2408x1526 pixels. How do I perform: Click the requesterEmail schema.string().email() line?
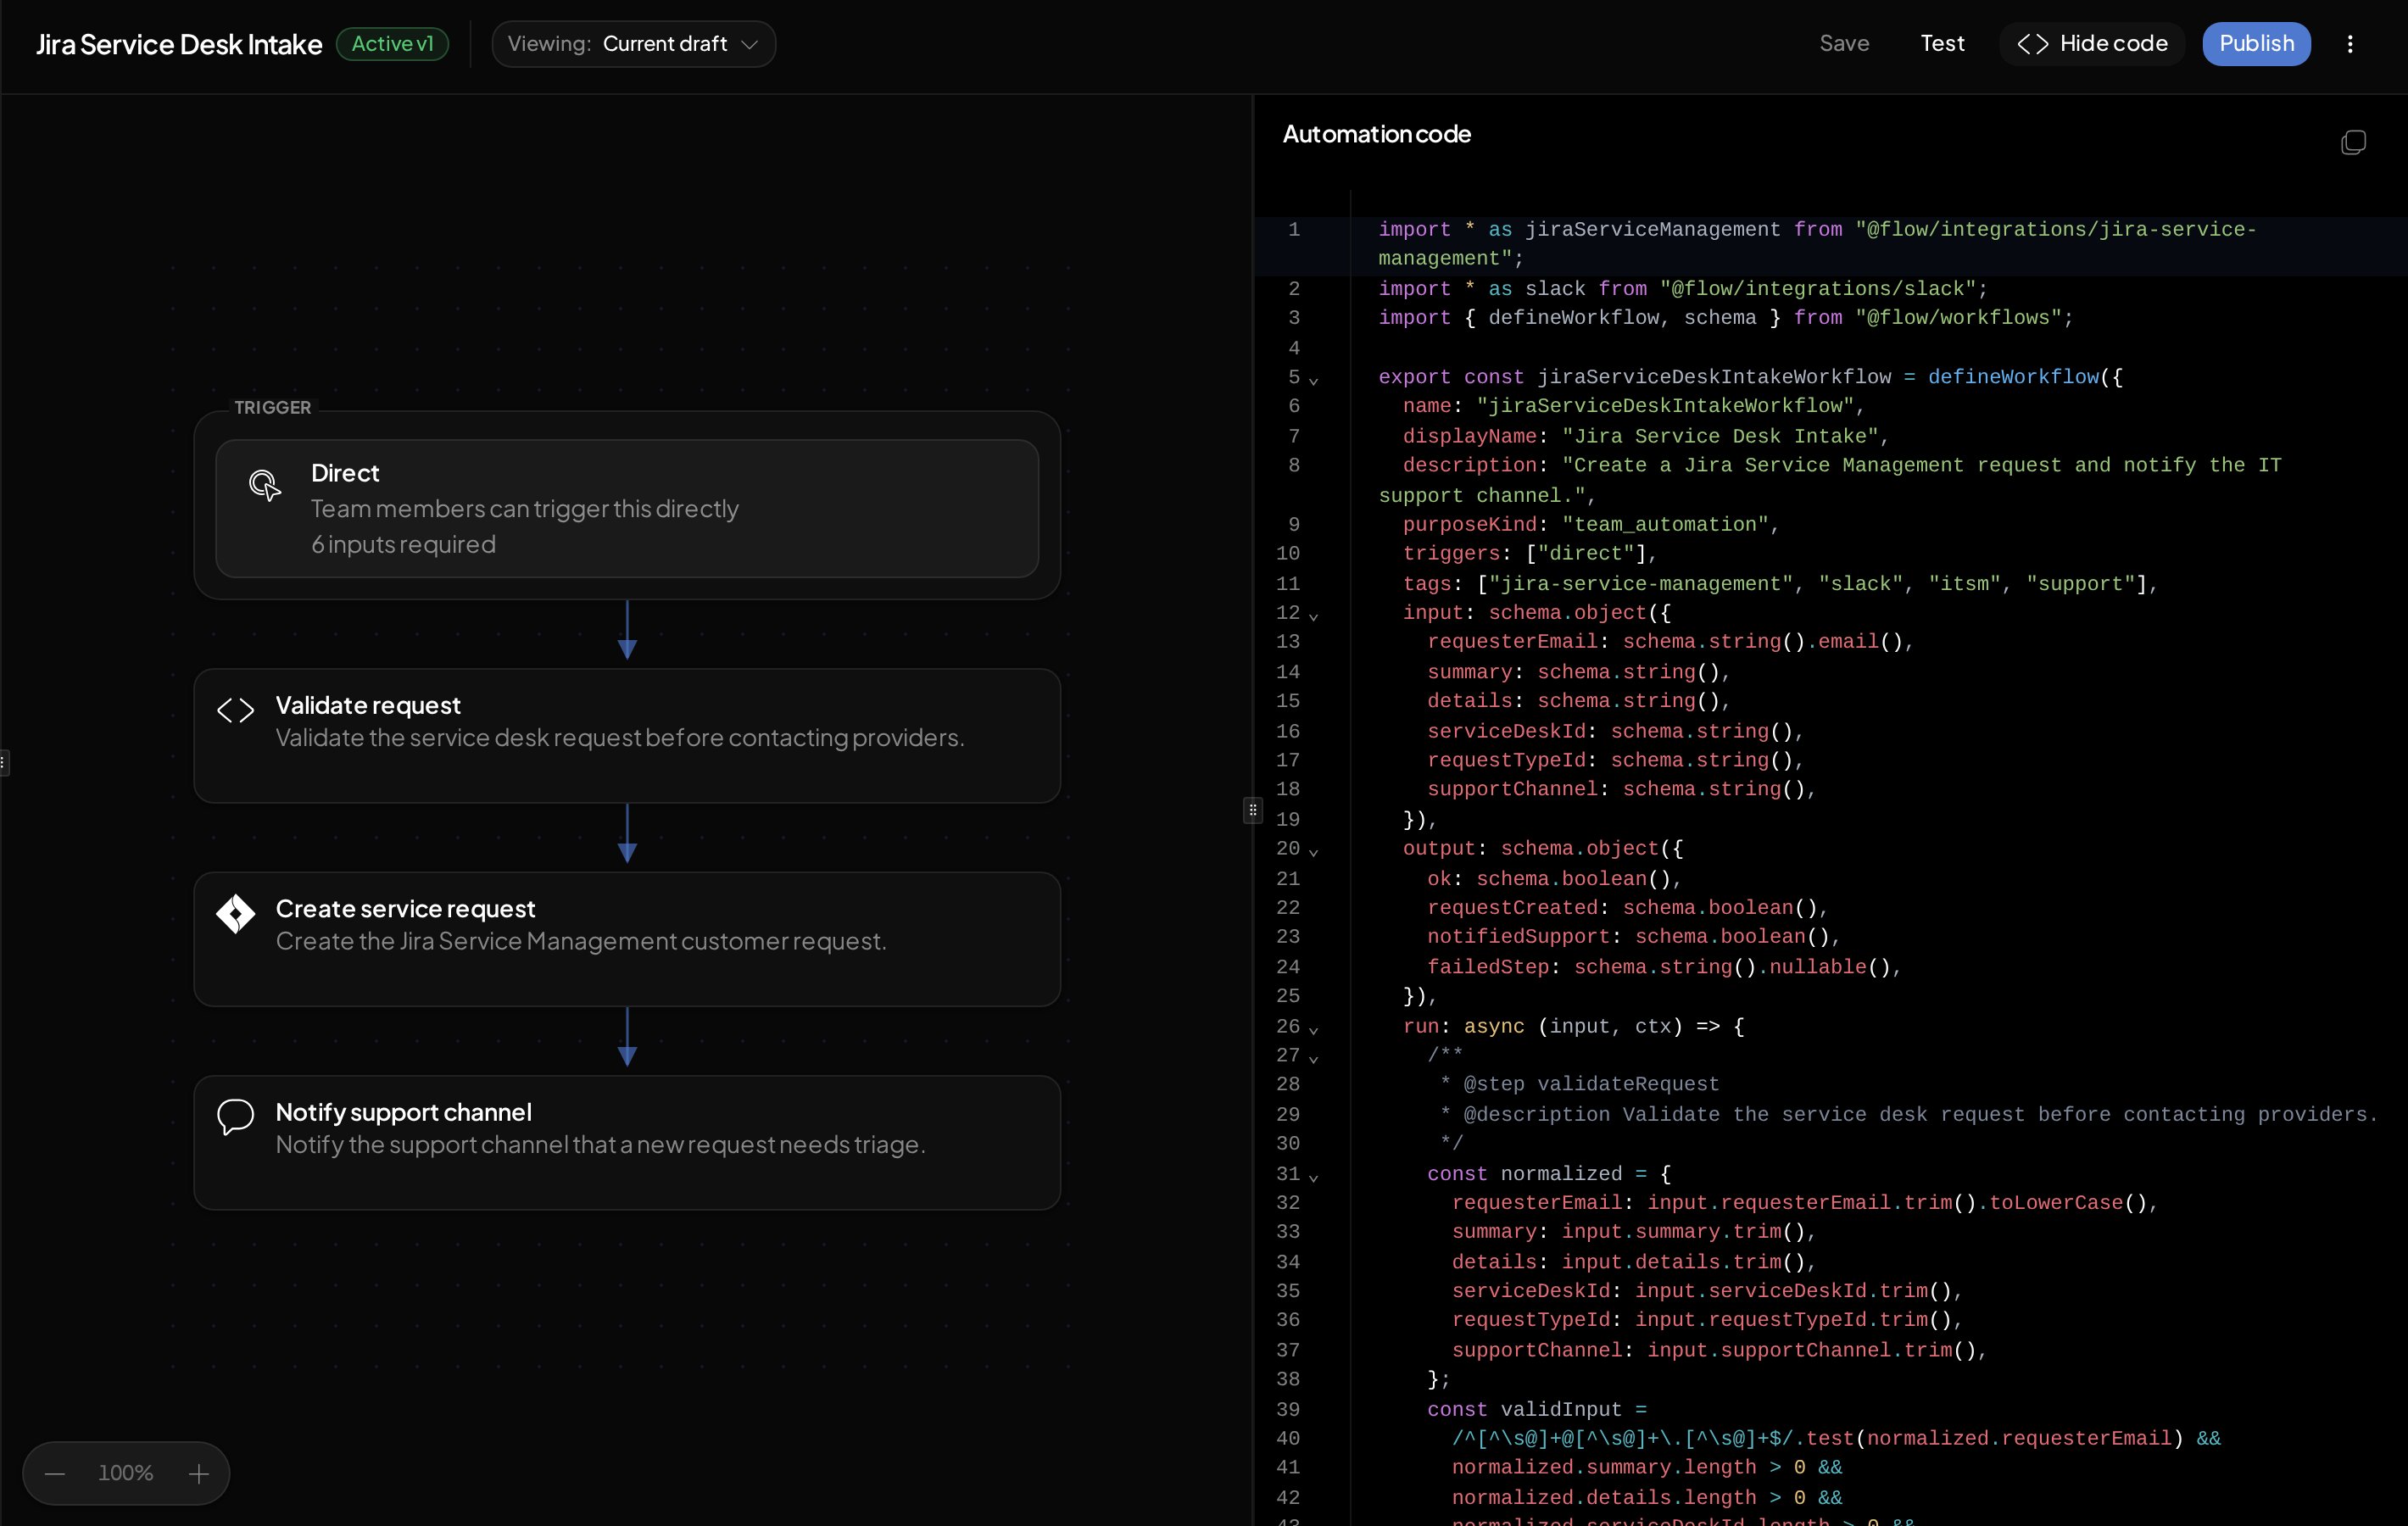[1670, 642]
